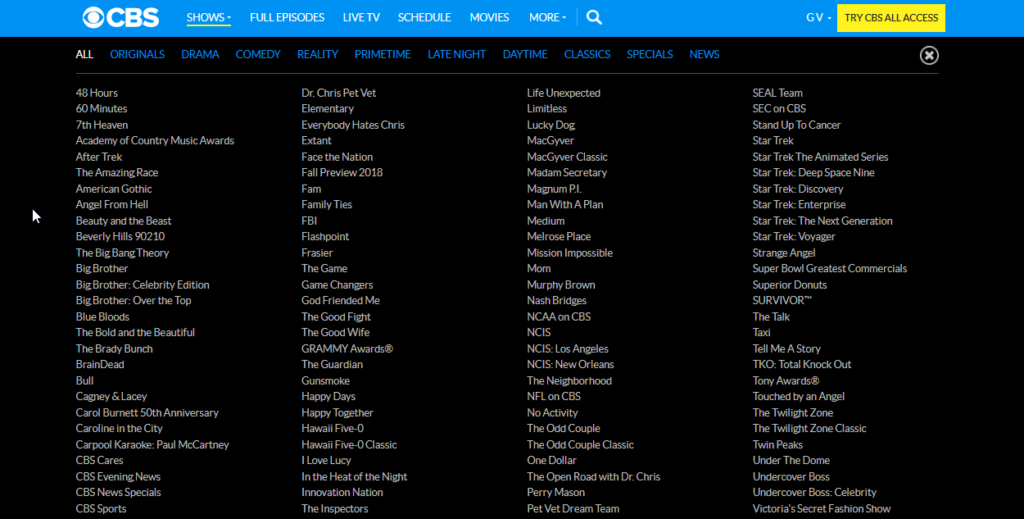
Task: Open Life Unexpected
Action: click(x=564, y=93)
